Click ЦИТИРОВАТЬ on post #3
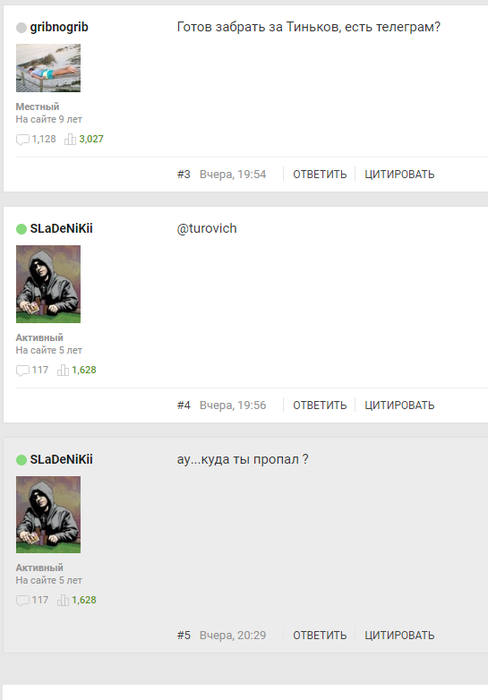Screen dimensions: 488x700 (x=399, y=174)
